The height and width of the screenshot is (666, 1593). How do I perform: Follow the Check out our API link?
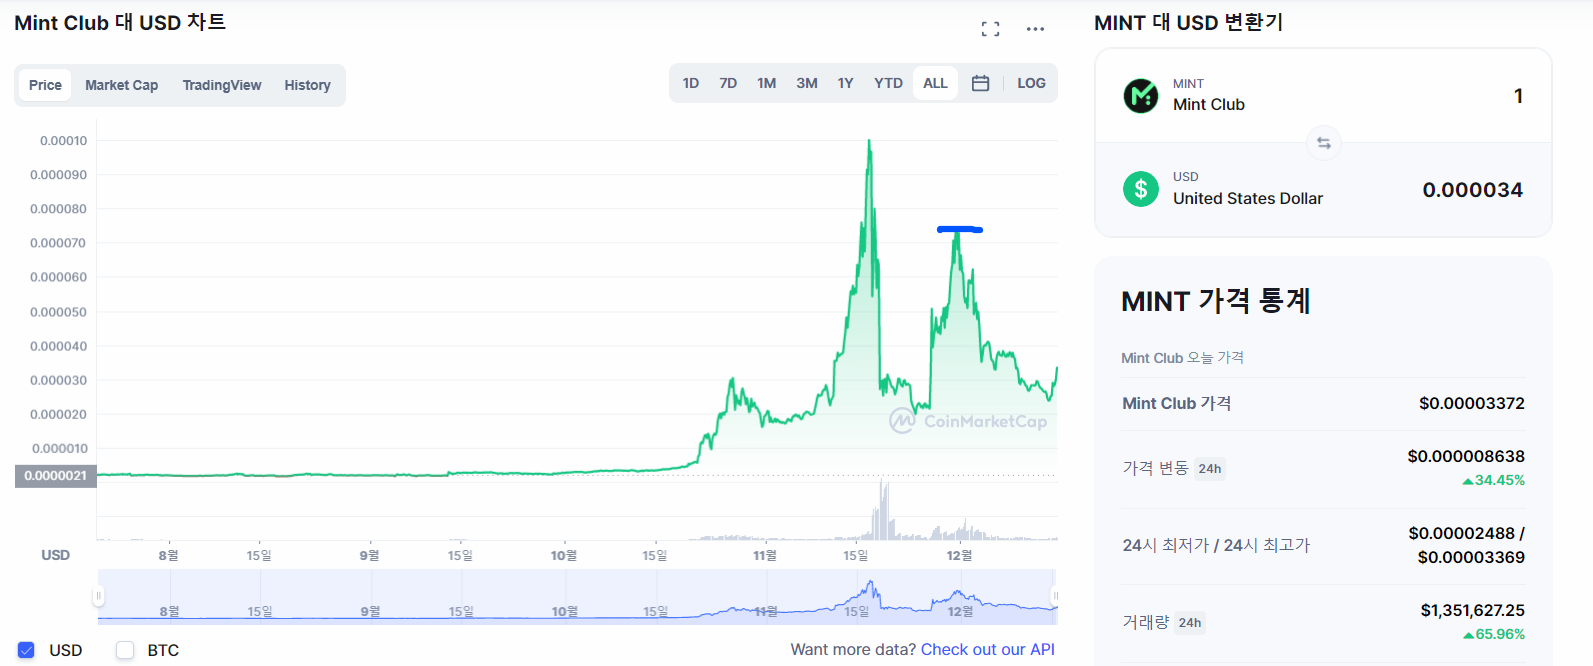tap(987, 649)
